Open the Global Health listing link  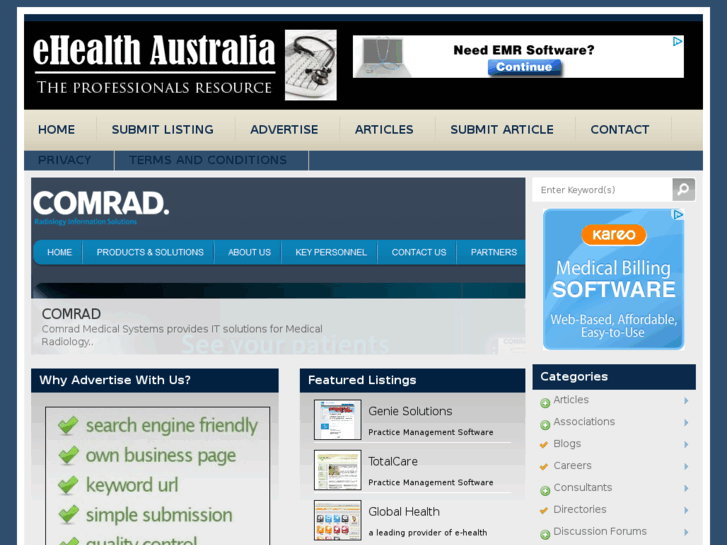click(x=404, y=512)
